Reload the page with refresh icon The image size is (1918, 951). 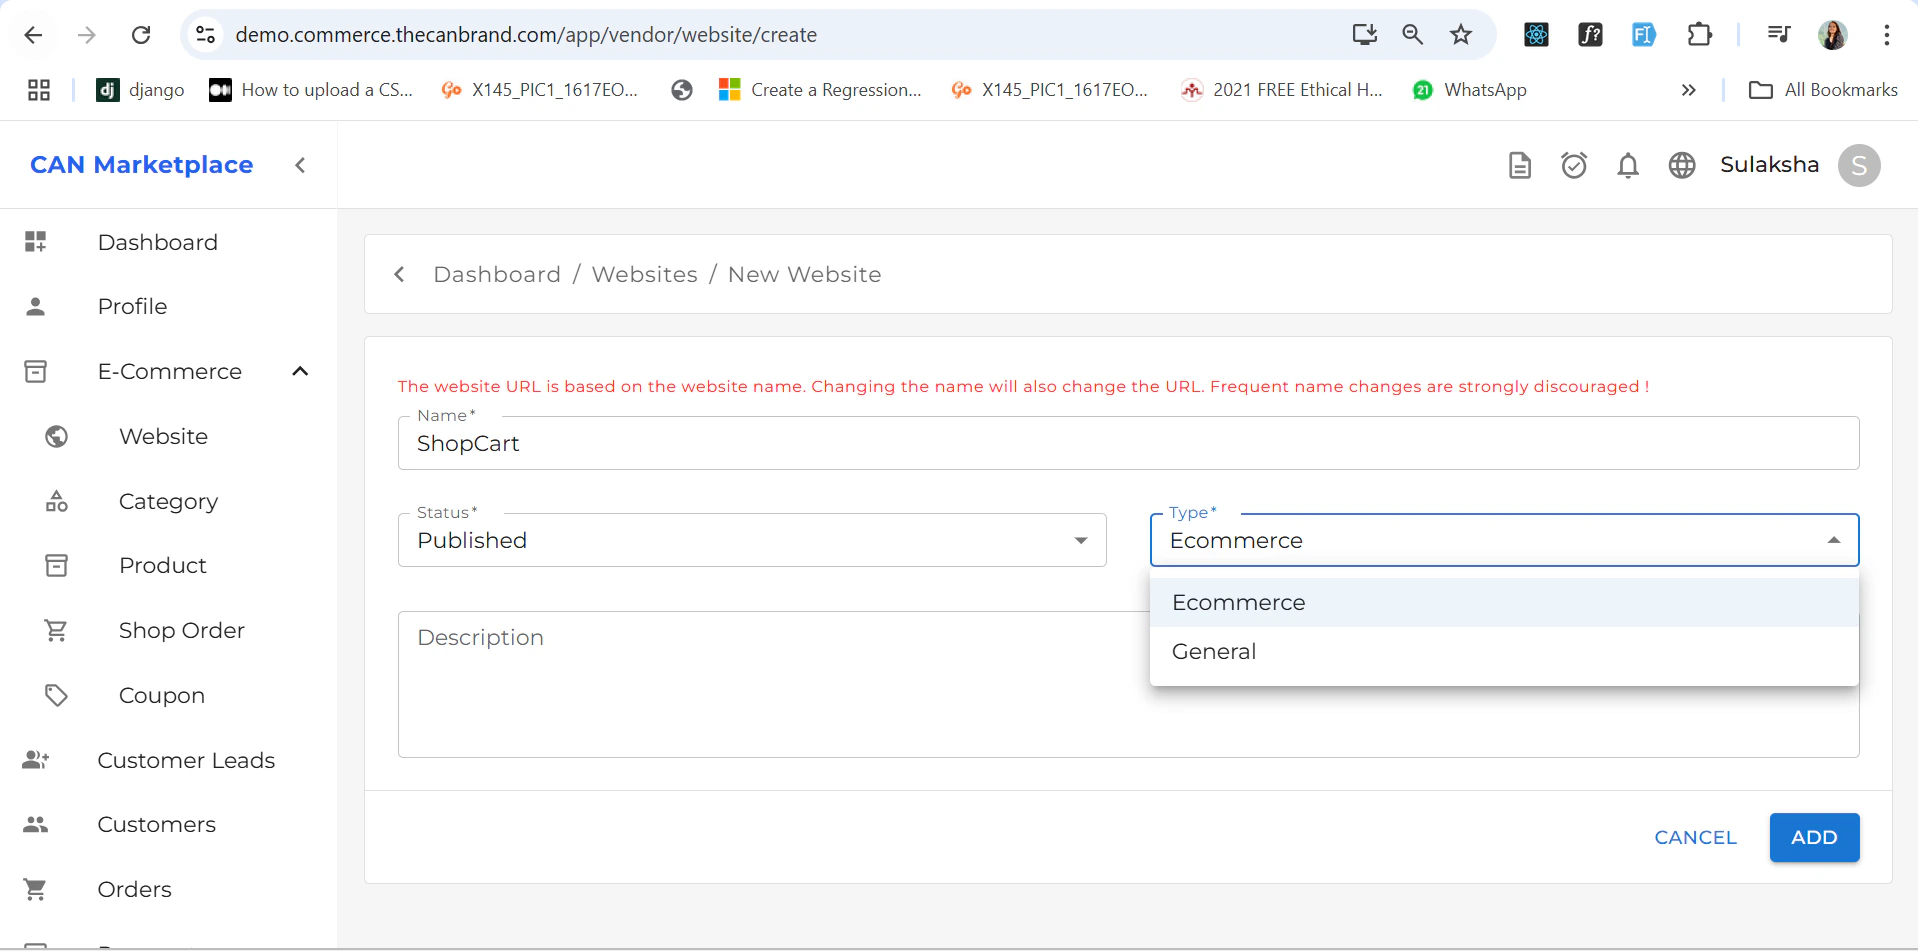point(141,35)
